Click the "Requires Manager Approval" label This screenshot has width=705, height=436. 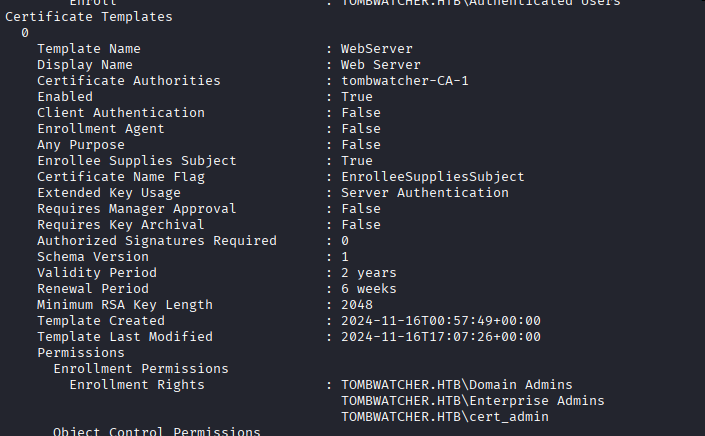coord(136,209)
